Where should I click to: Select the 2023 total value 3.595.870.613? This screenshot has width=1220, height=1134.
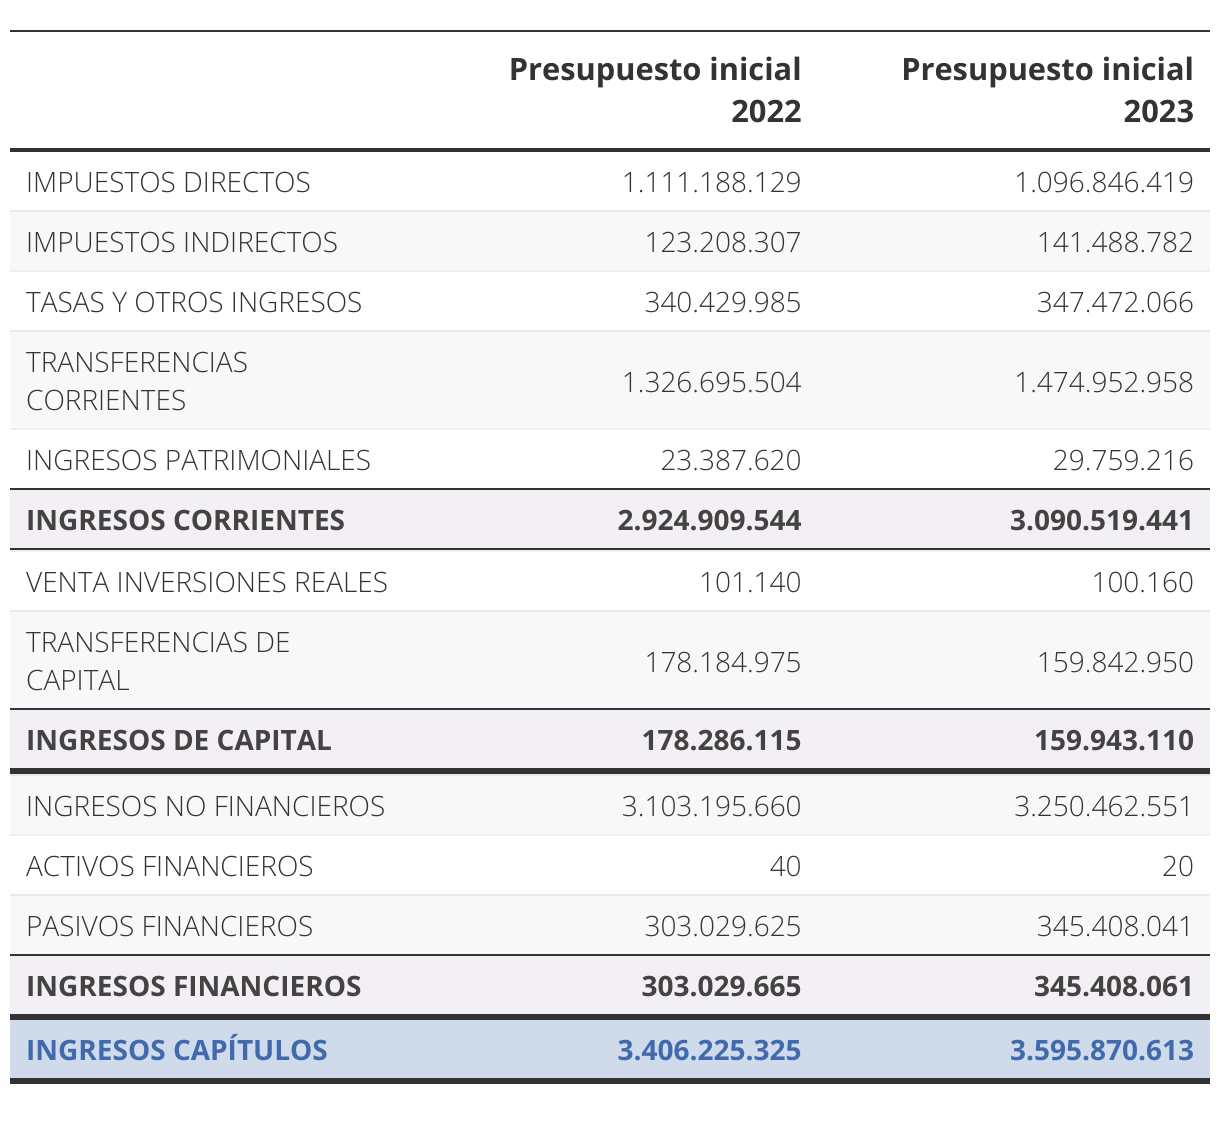[x=1101, y=1050]
